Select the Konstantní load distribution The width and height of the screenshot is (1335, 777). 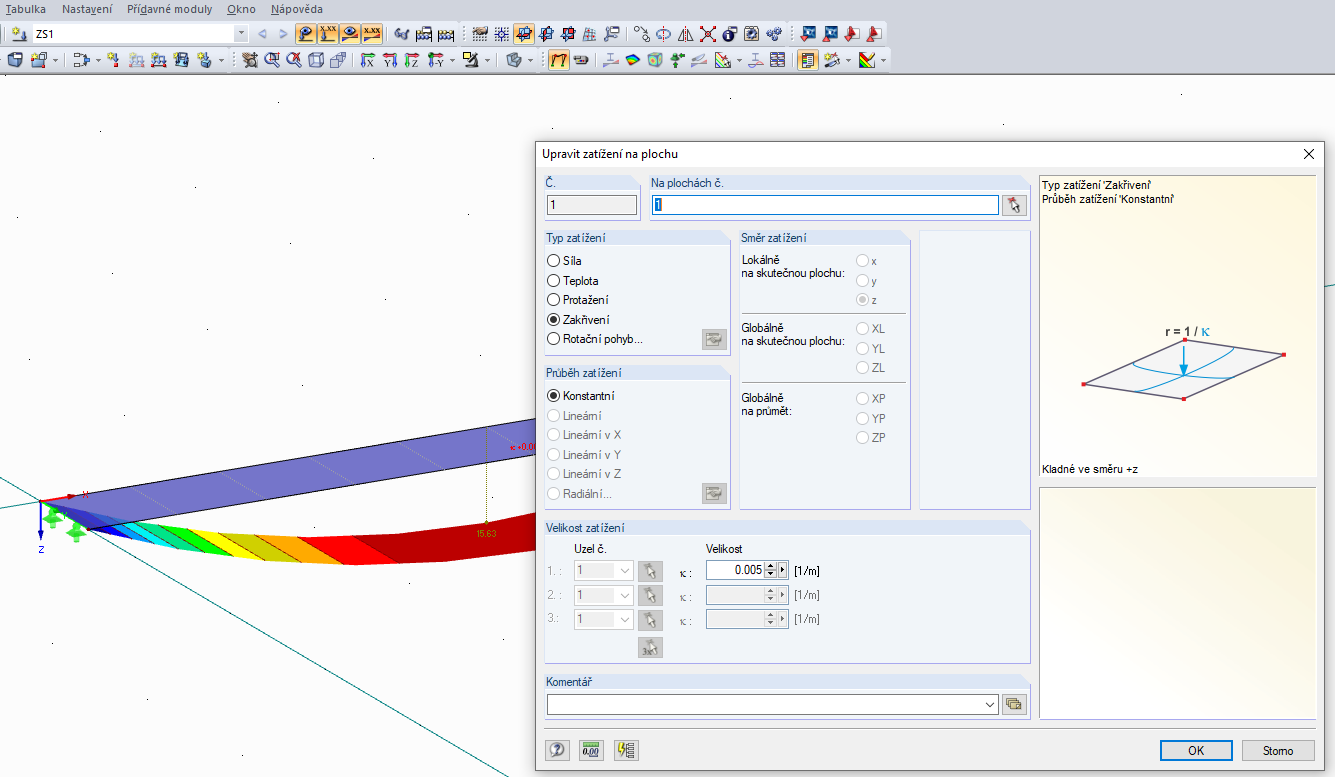(x=581, y=396)
